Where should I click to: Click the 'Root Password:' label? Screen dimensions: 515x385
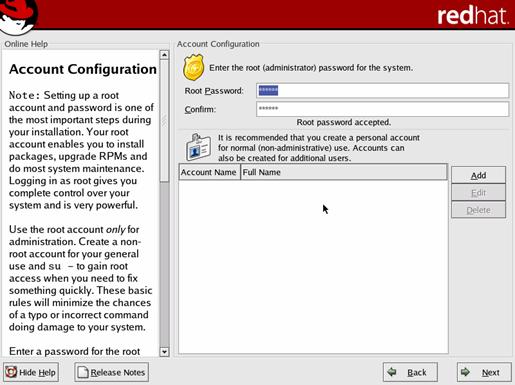214,91
